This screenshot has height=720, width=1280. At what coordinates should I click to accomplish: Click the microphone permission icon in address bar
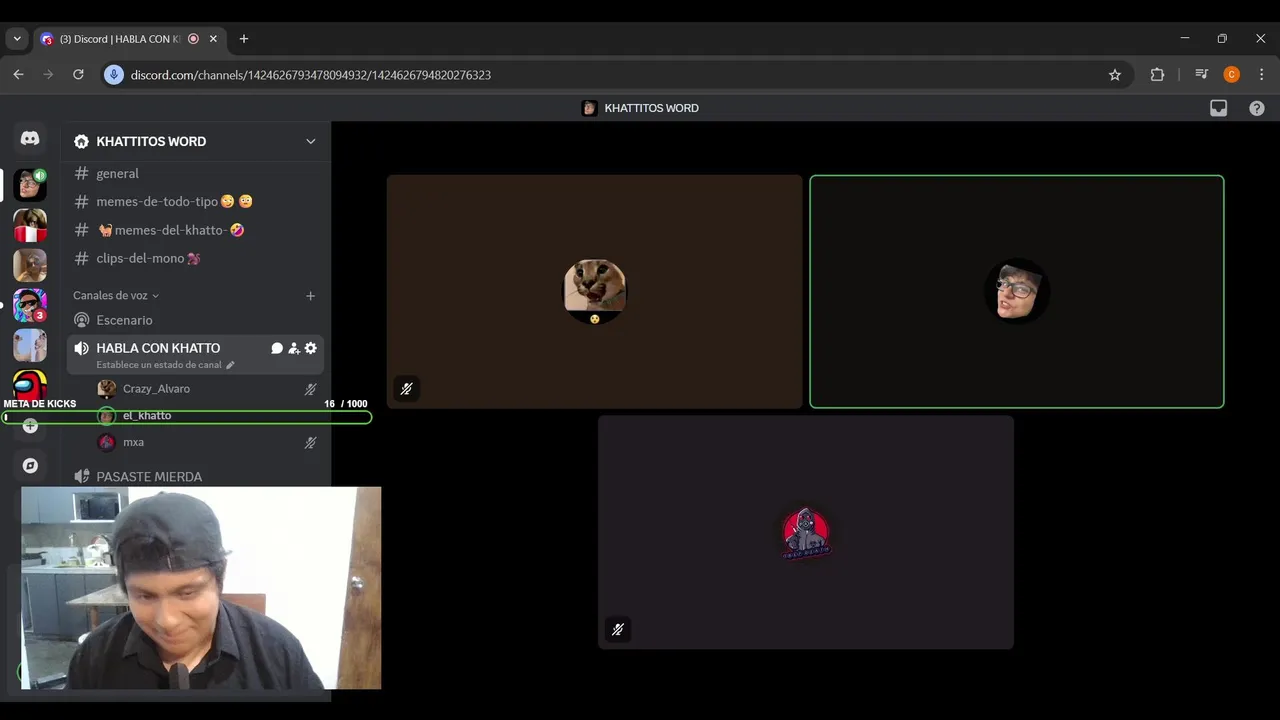pyautogui.click(x=114, y=75)
